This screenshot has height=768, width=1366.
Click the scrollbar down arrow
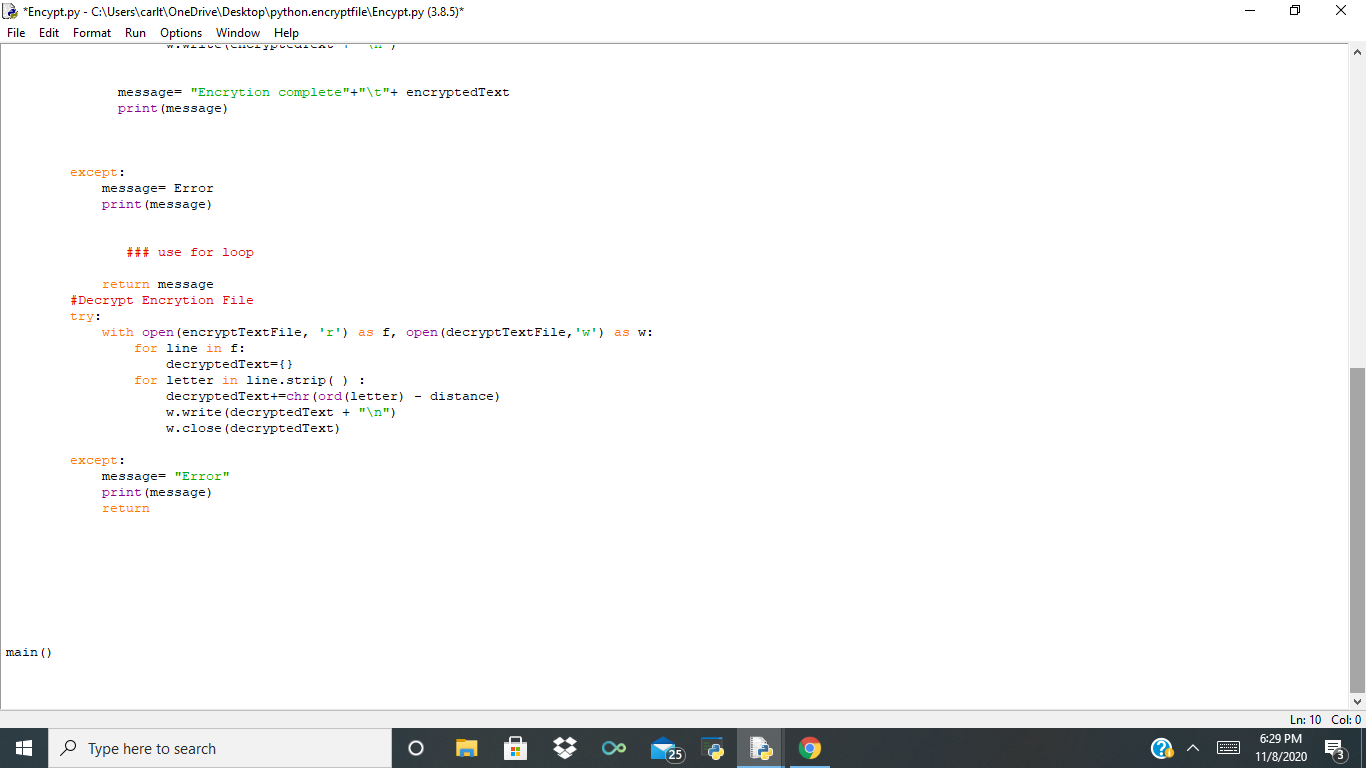coord(1358,701)
